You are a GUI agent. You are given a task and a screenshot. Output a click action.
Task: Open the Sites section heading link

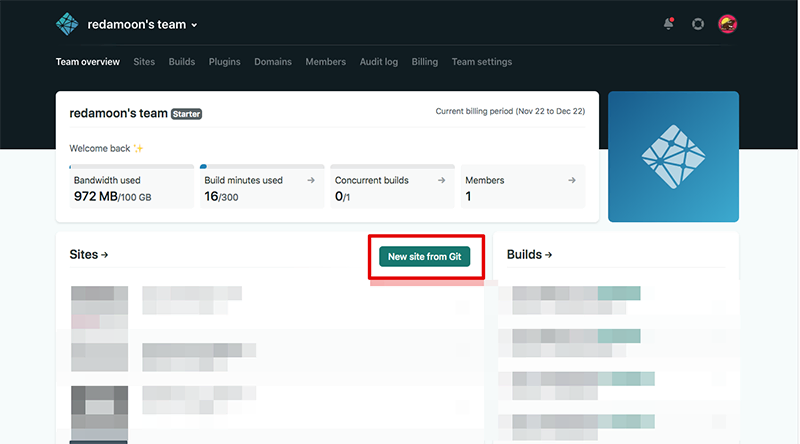point(89,254)
